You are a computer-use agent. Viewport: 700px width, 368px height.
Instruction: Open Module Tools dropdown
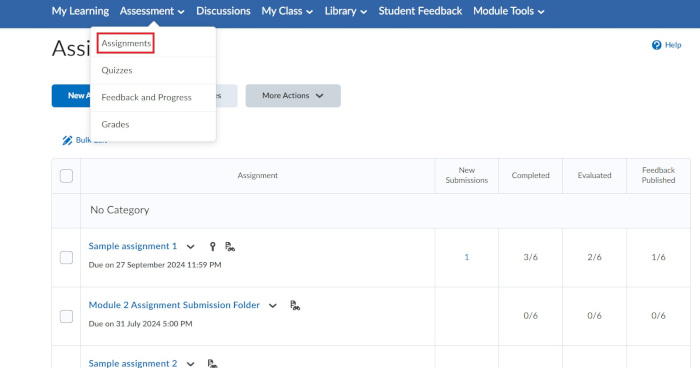(508, 11)
